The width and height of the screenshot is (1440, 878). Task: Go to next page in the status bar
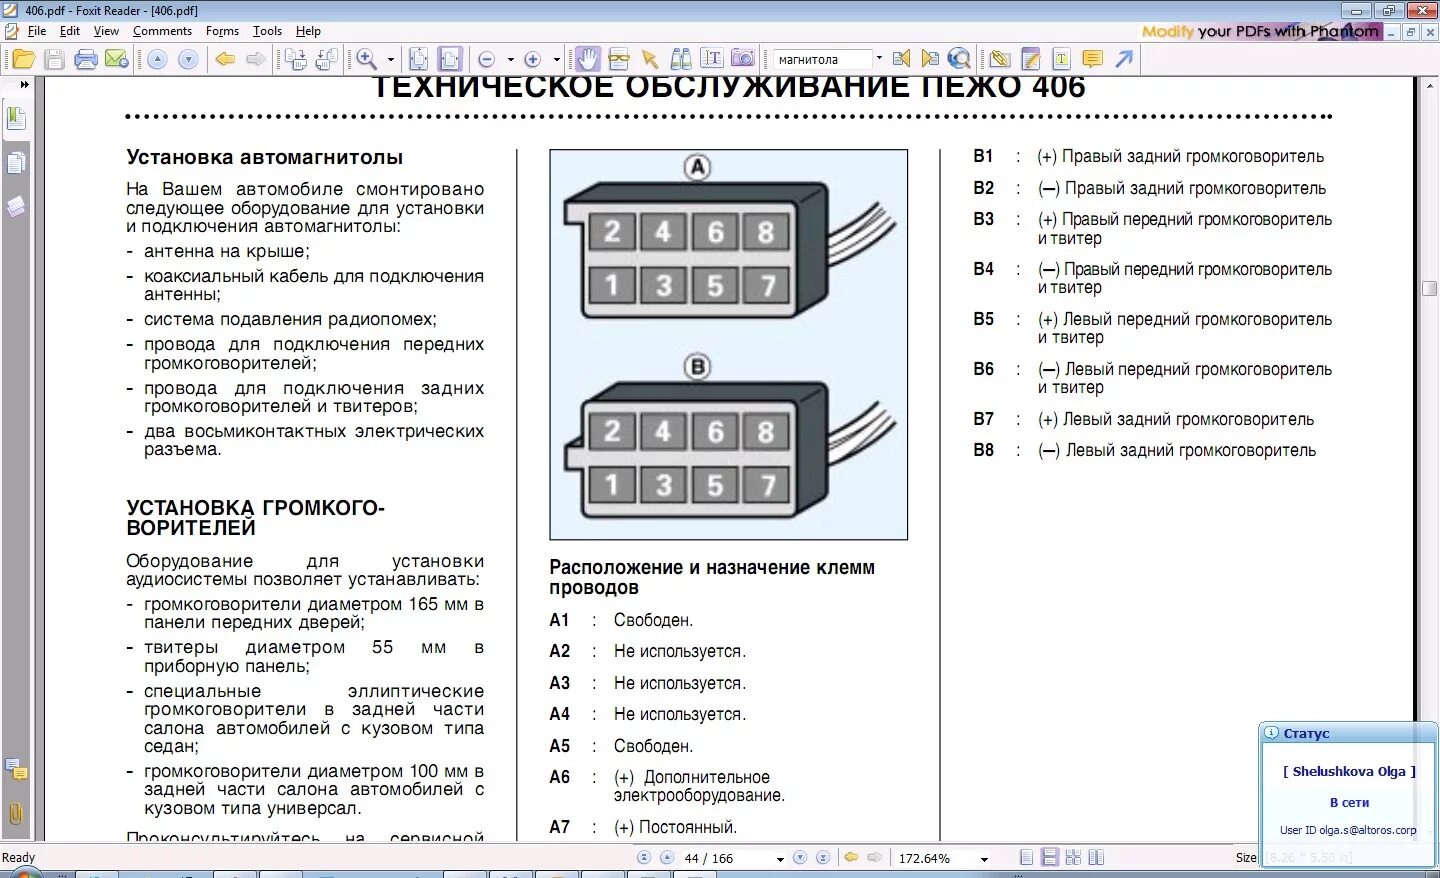pyautogui.click(x=800, y=858)
